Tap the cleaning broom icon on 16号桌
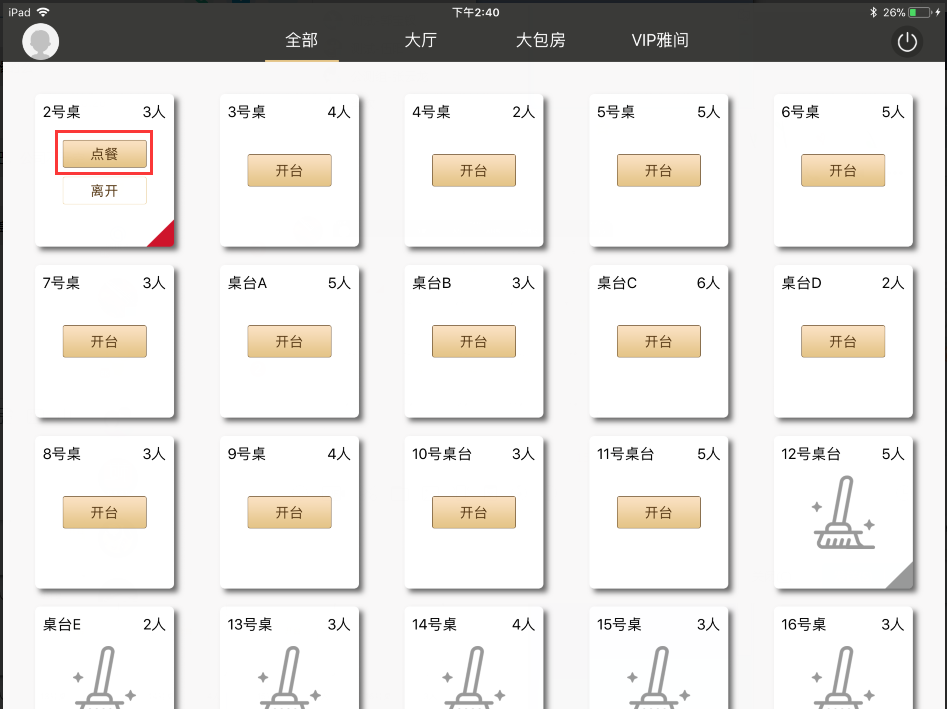The height and width of the screenshot is (709, 947). 843,678
